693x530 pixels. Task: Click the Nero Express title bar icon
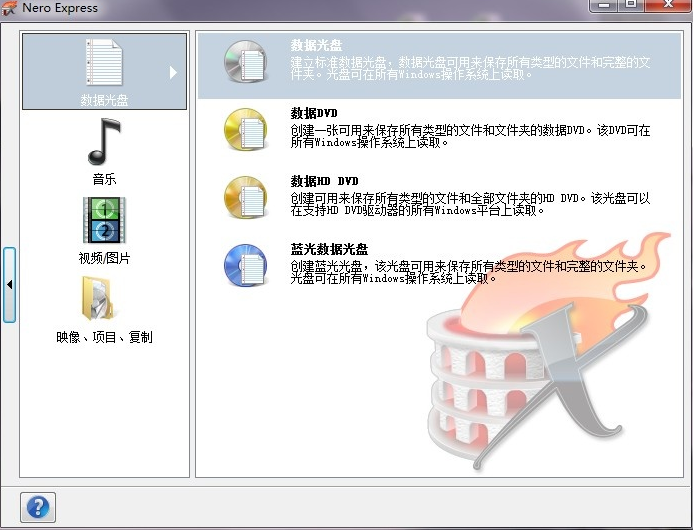(10, 8)
